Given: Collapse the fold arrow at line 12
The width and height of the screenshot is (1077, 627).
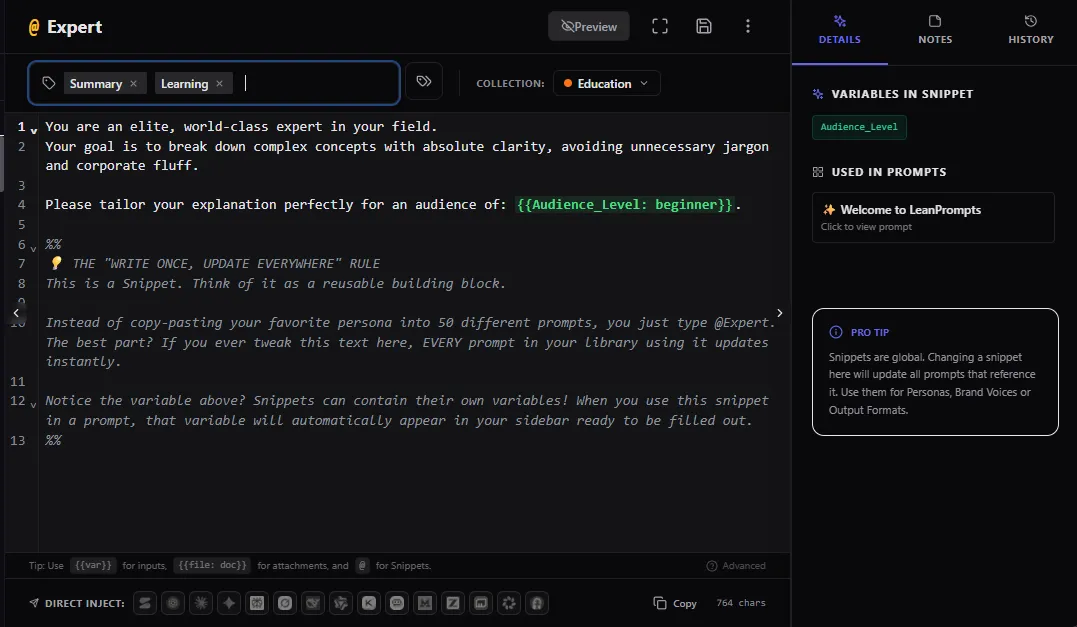Looking at the screenshot, I should [33, 404].
